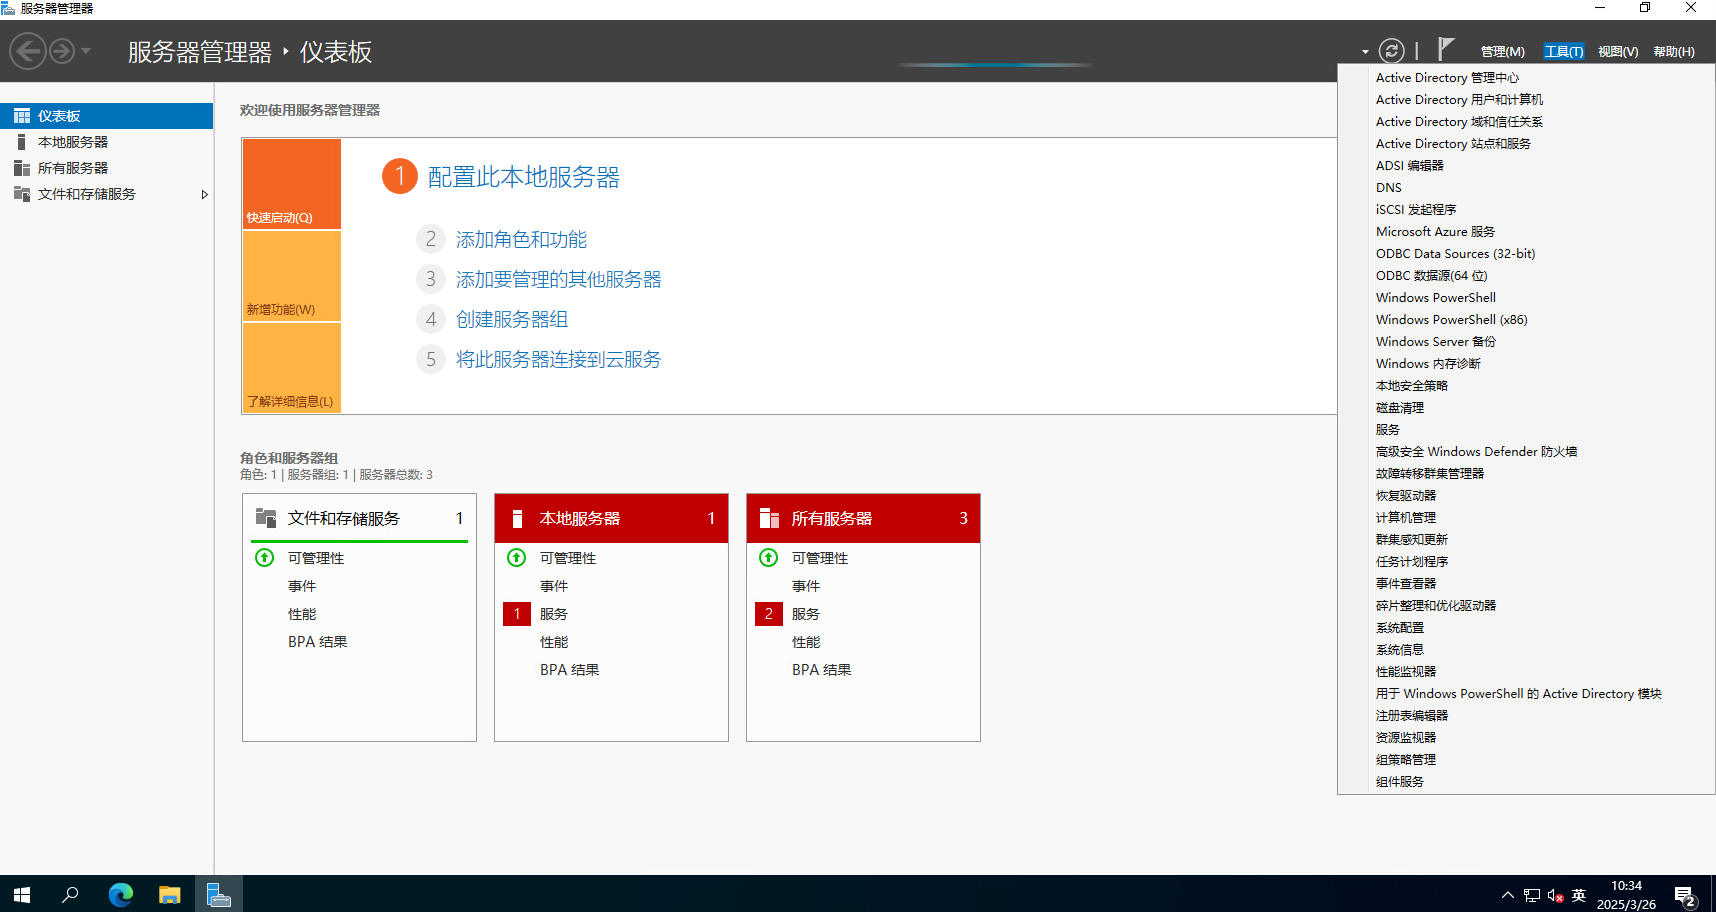Click green manageability icon in 文件和存储服务 tile
Viewport: 1716px width, 912px height.
click(264, 558)
